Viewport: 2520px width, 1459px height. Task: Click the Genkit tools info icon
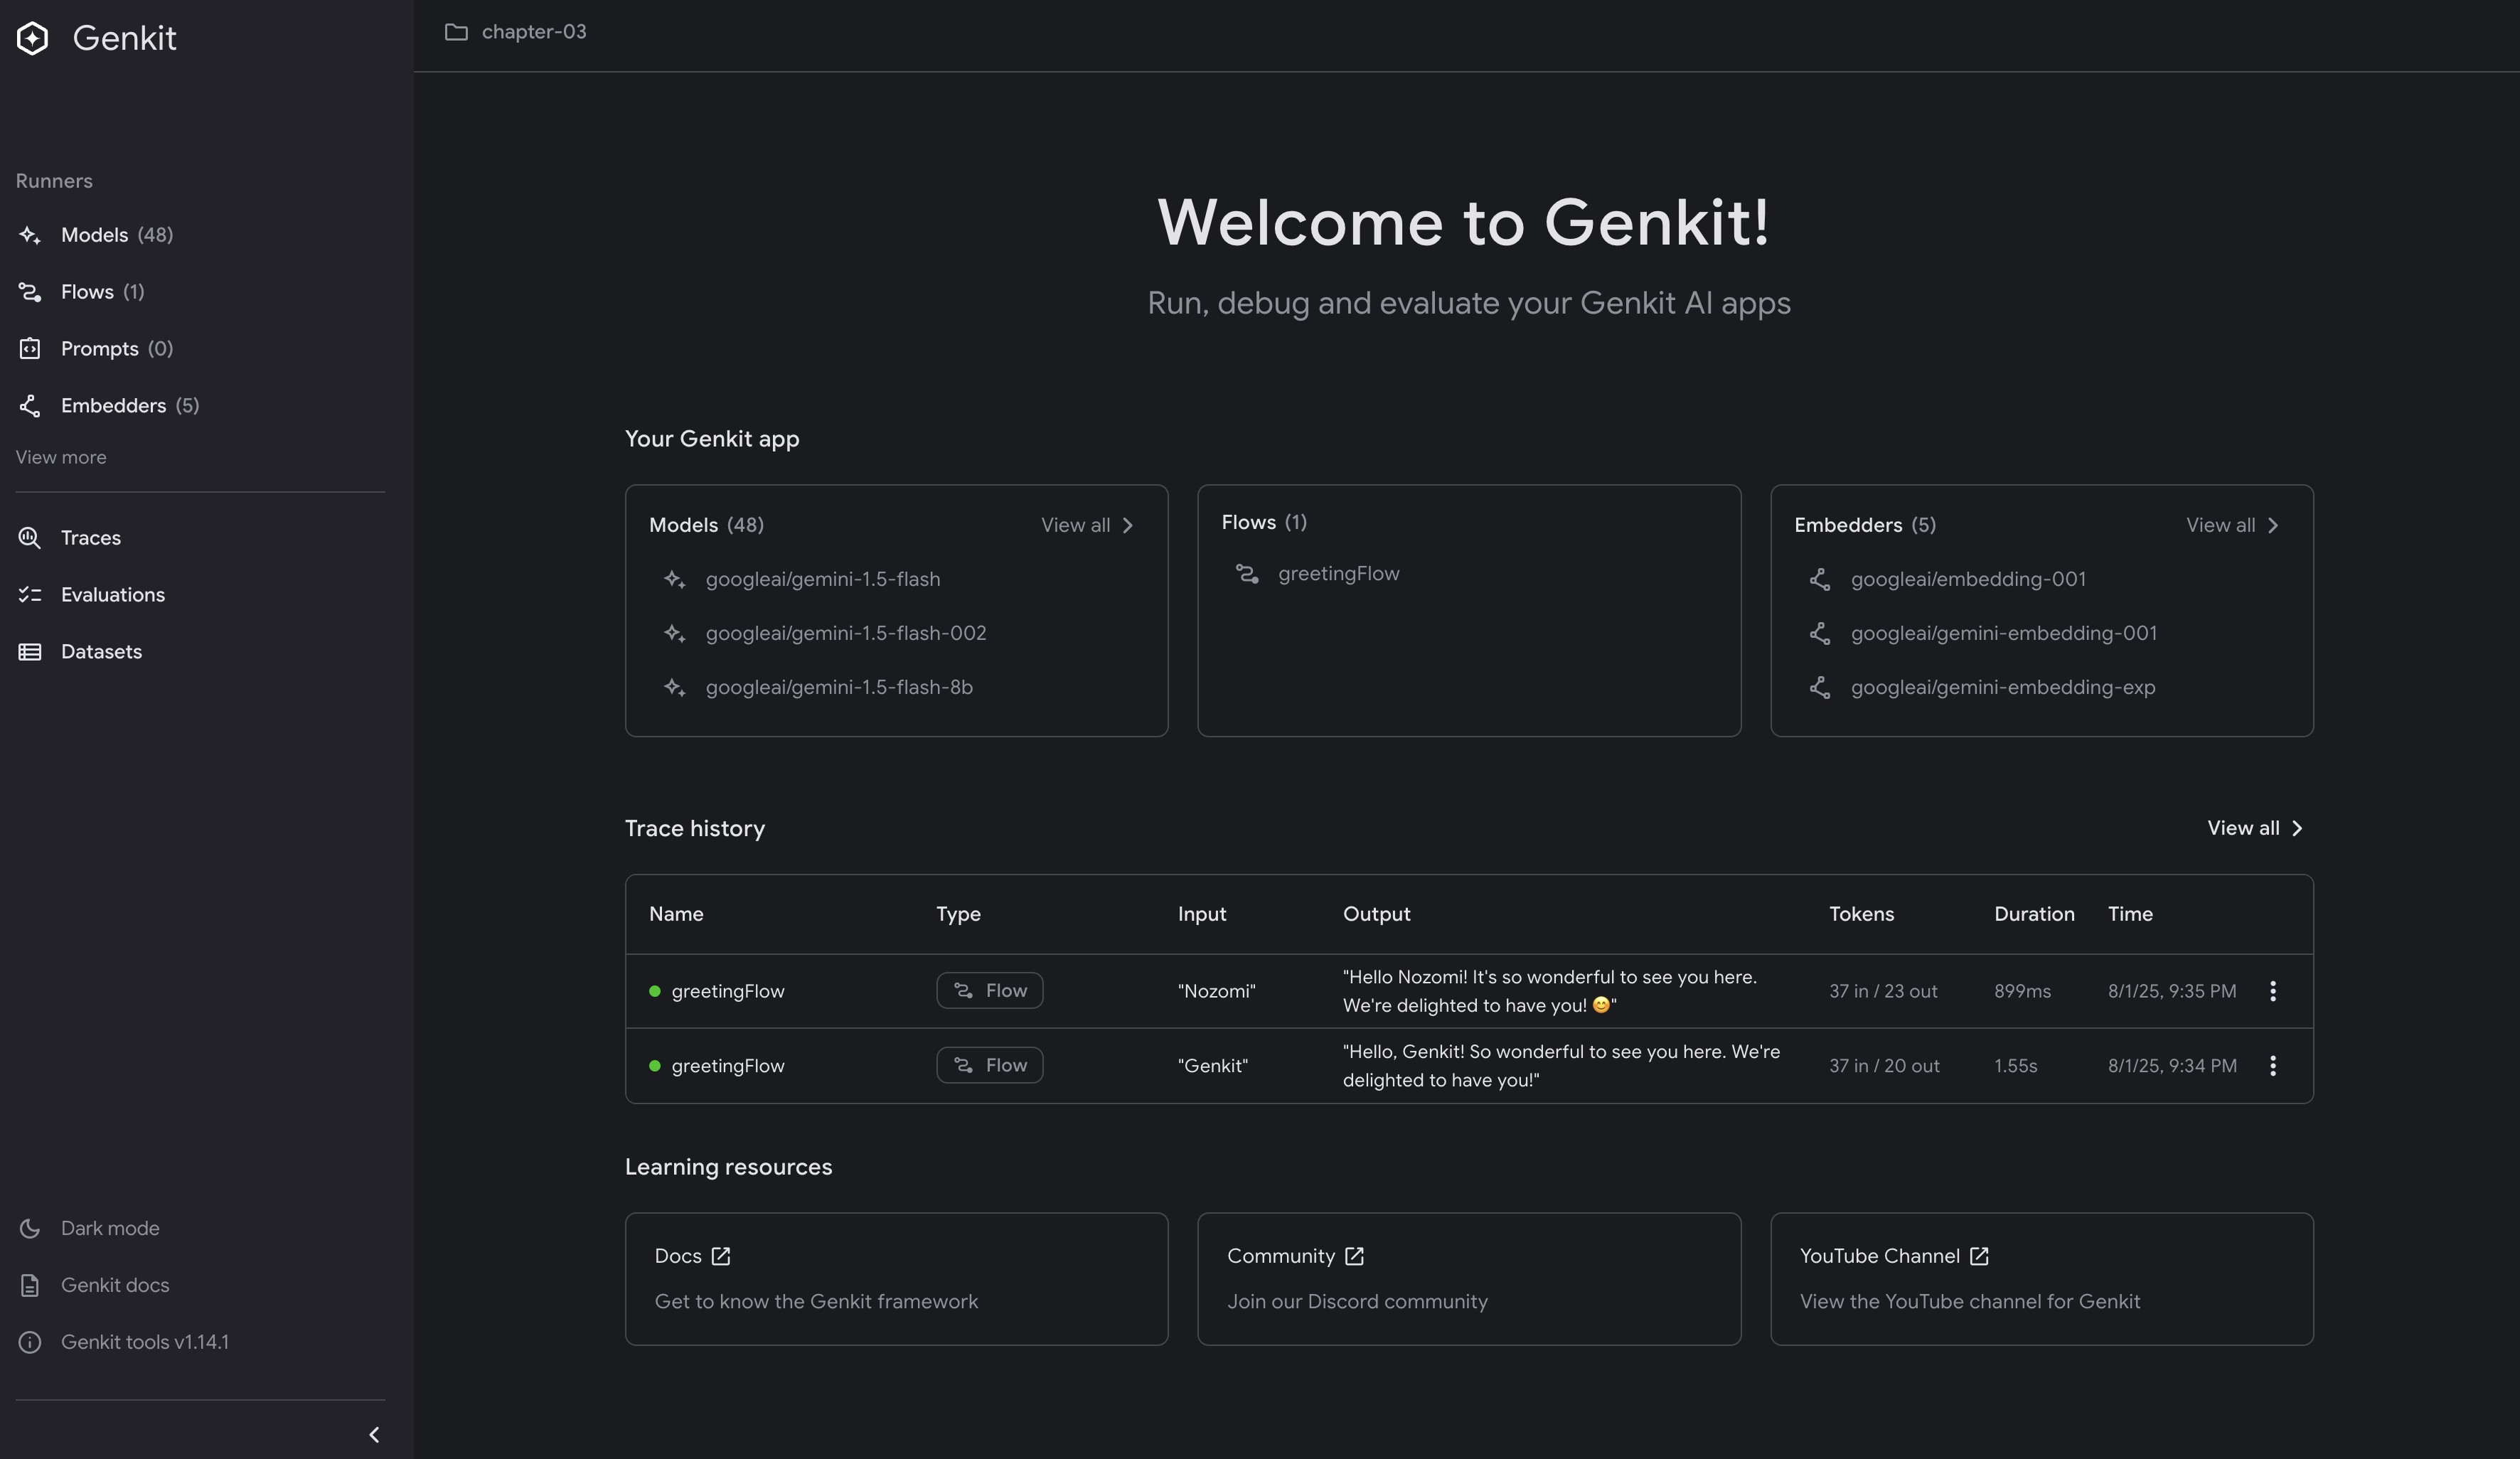click(30, 1343)
